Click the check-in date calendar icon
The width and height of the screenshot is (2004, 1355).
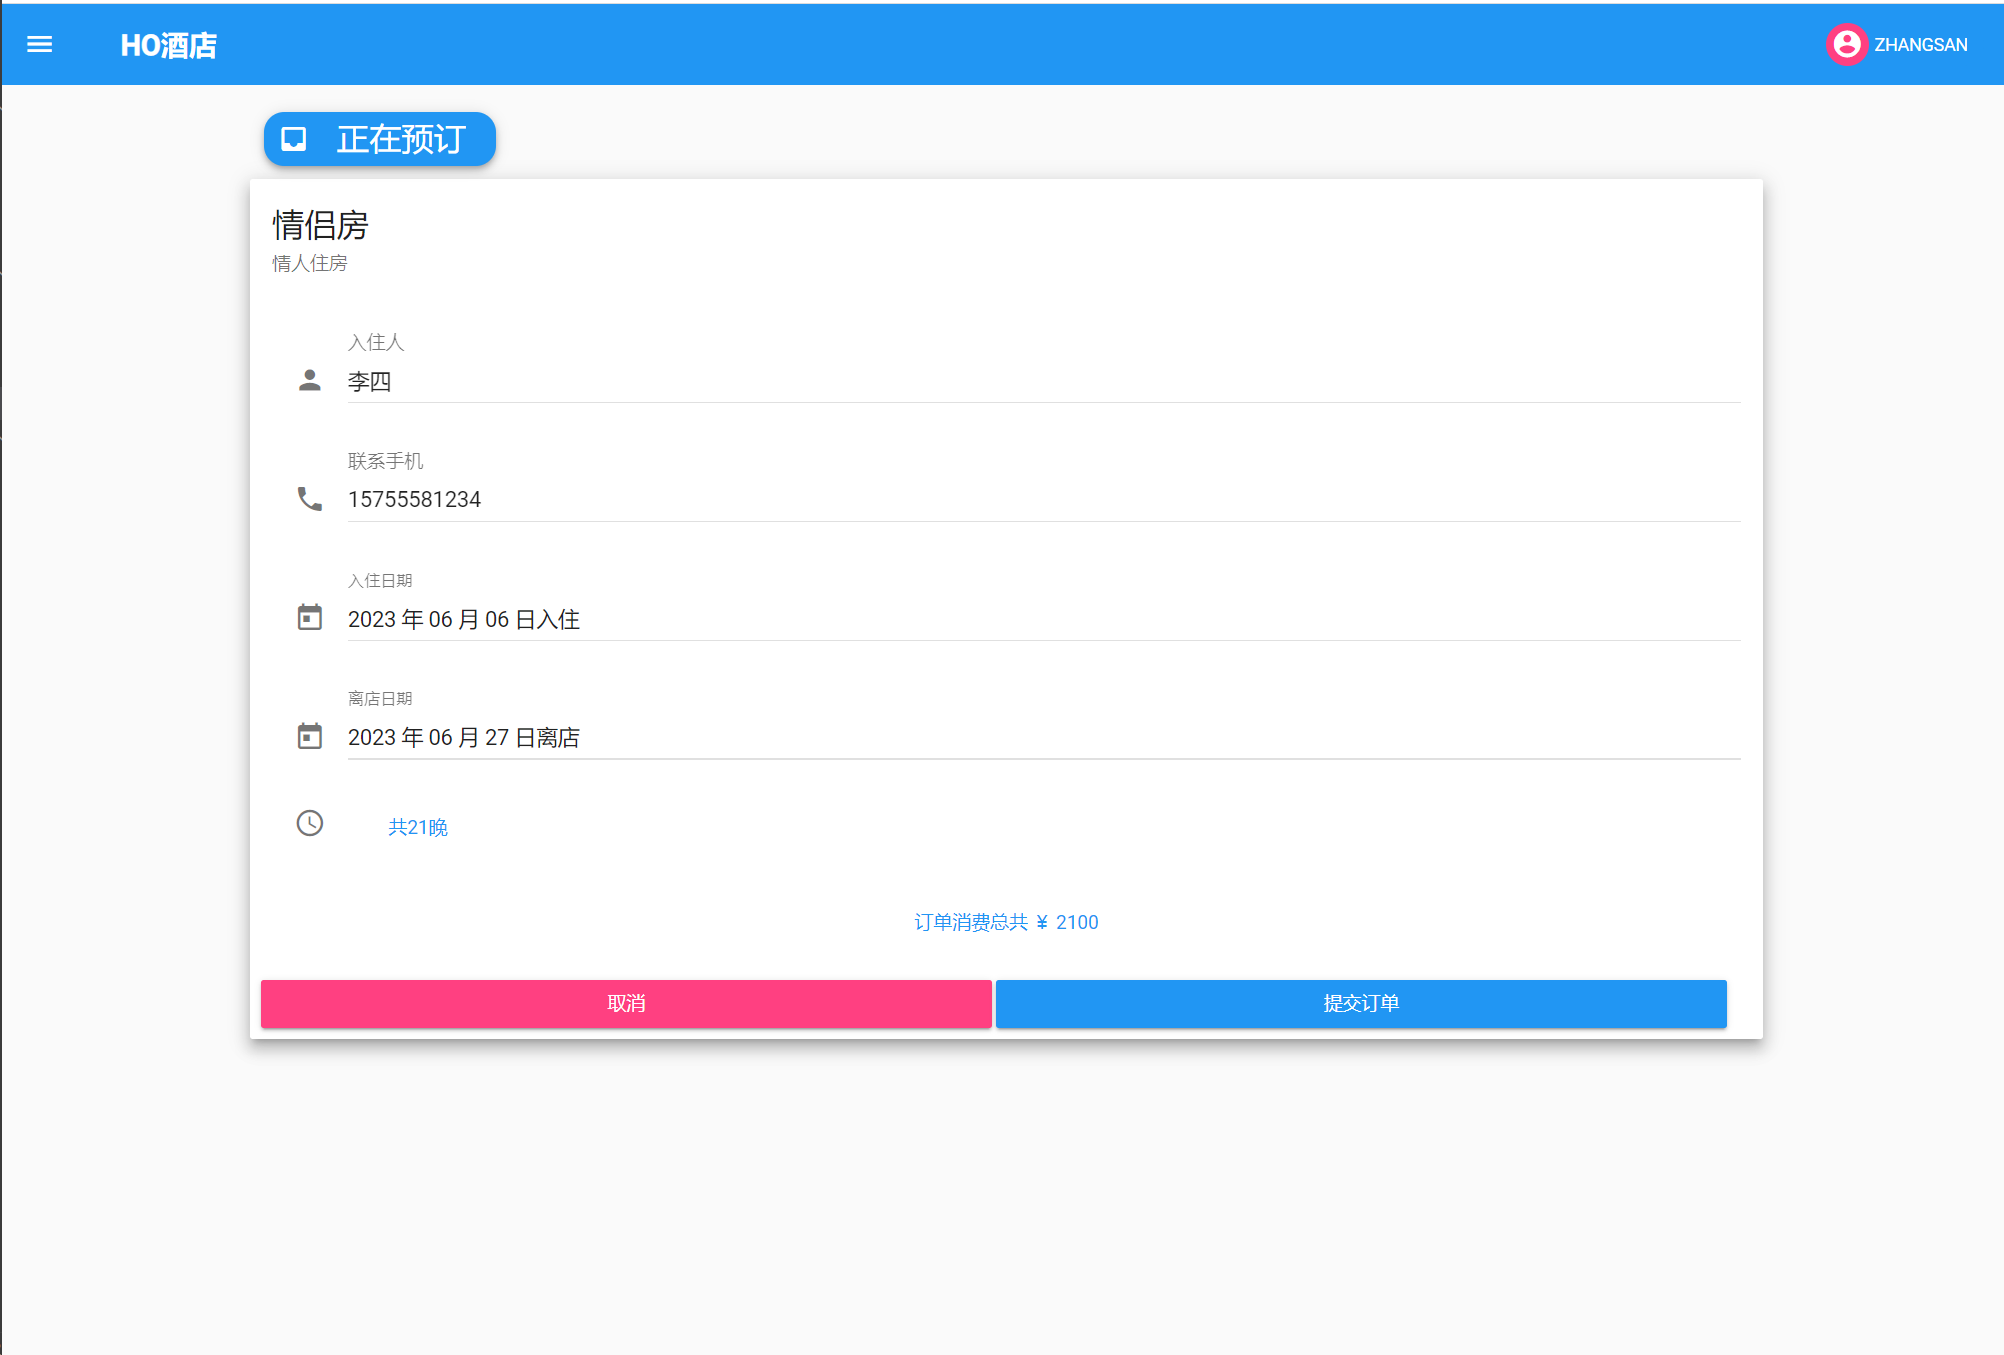[x=310, y=617]
